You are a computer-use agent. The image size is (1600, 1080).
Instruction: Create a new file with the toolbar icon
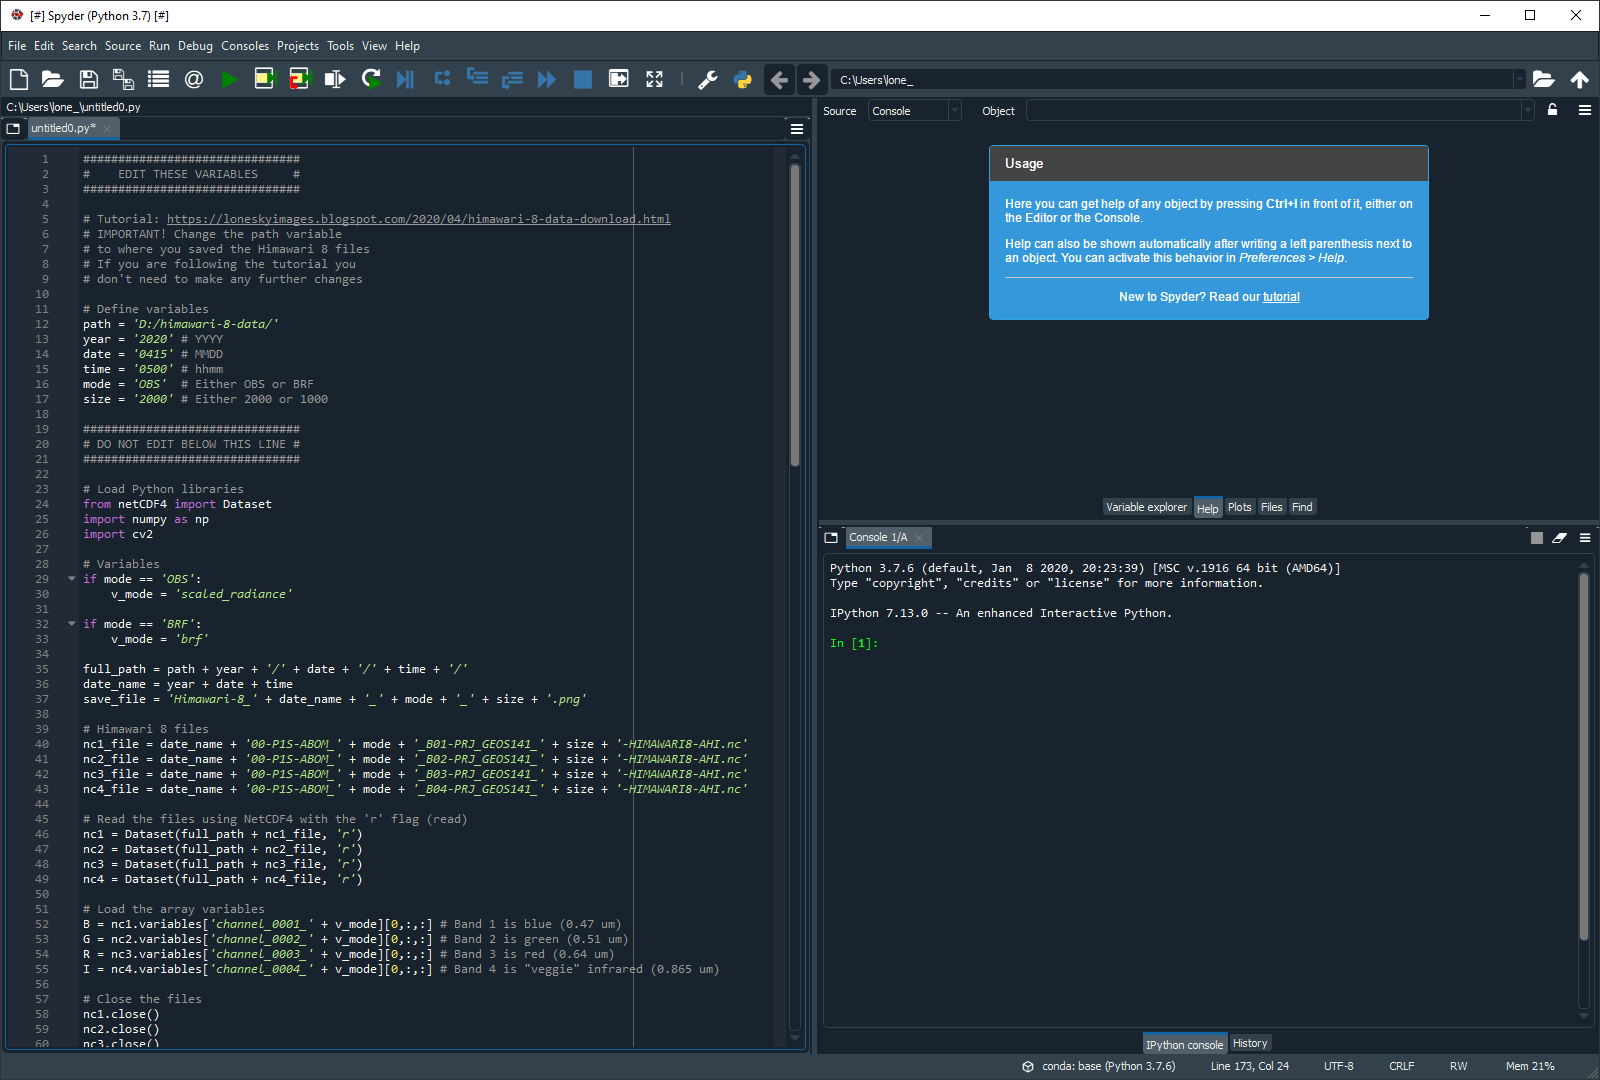[x=18, y=79]
